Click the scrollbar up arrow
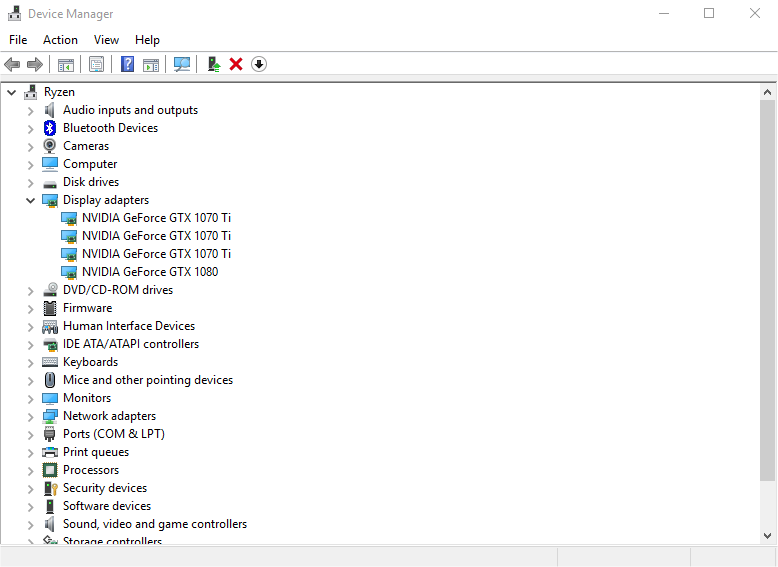The width and height of the screenshot is (778, 567). [x=767, y=92]
